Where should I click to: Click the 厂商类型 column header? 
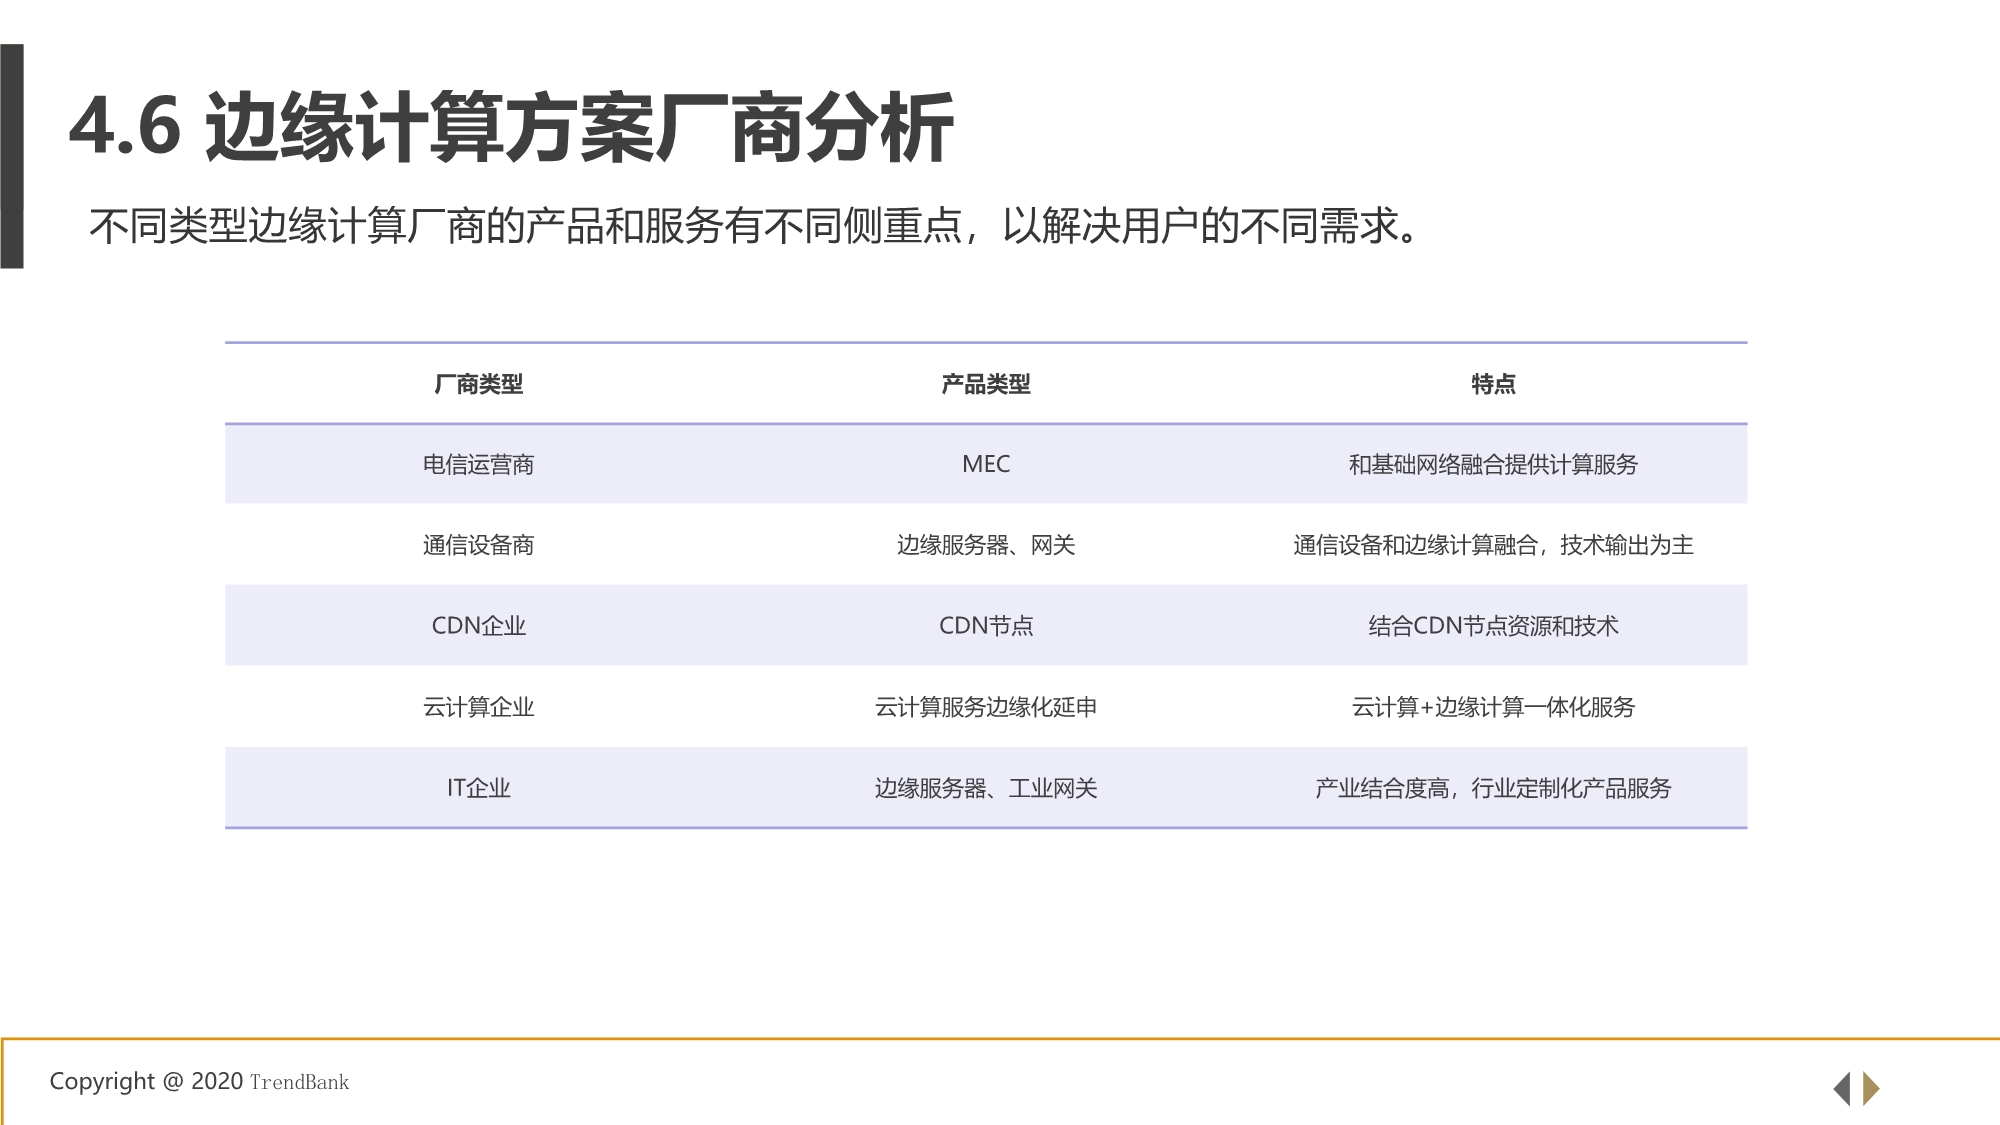480,383
